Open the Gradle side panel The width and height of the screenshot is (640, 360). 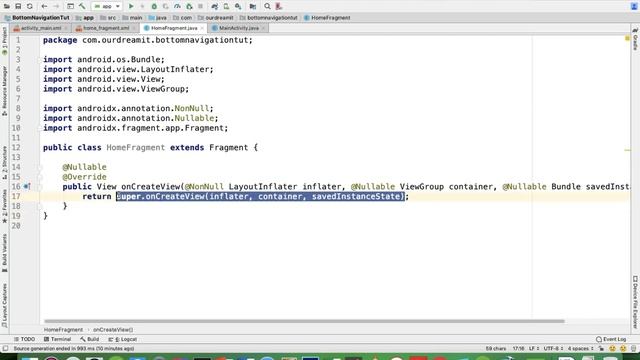coord(635,40)
